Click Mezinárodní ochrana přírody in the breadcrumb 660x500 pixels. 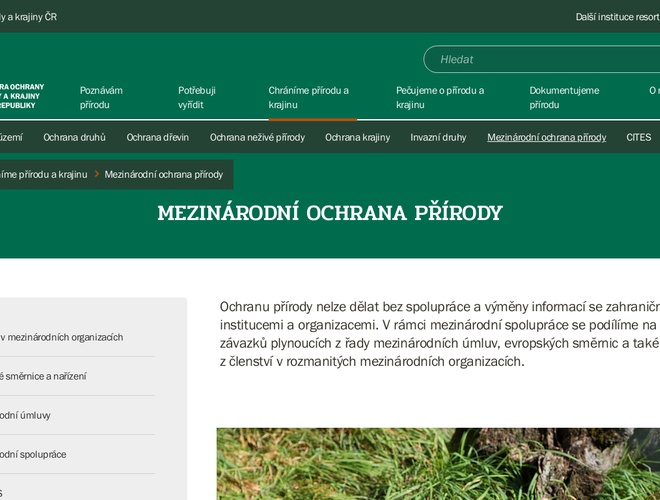coord(163,174)
